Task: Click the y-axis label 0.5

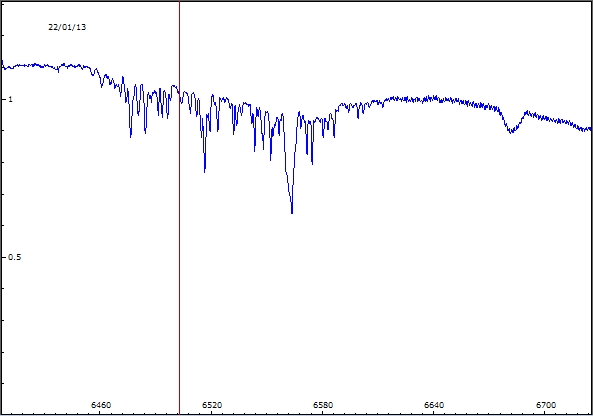Action: coord(14,257)
